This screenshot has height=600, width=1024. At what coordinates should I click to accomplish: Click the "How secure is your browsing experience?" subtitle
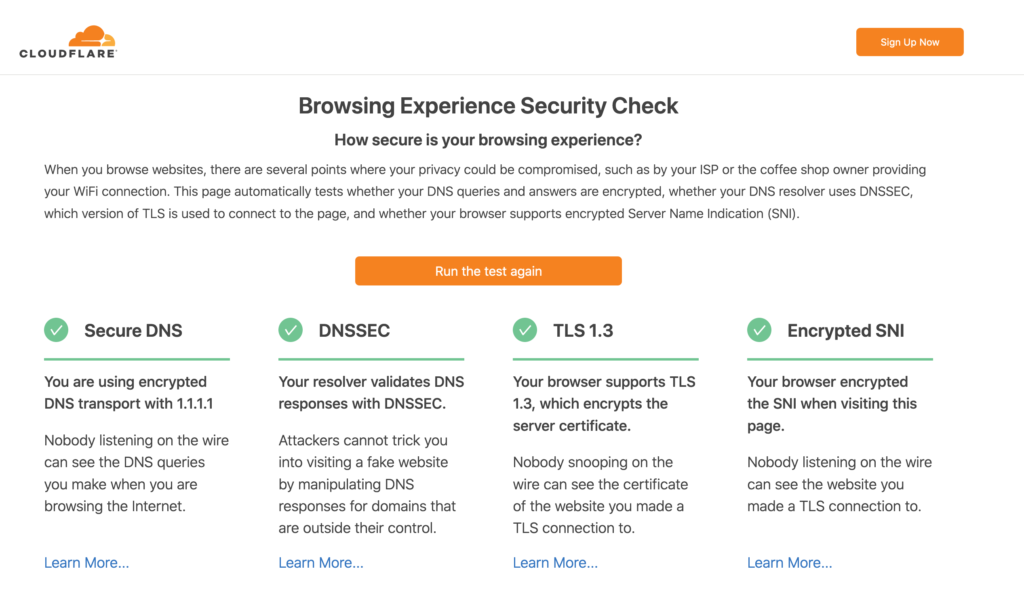coord(488,140)
